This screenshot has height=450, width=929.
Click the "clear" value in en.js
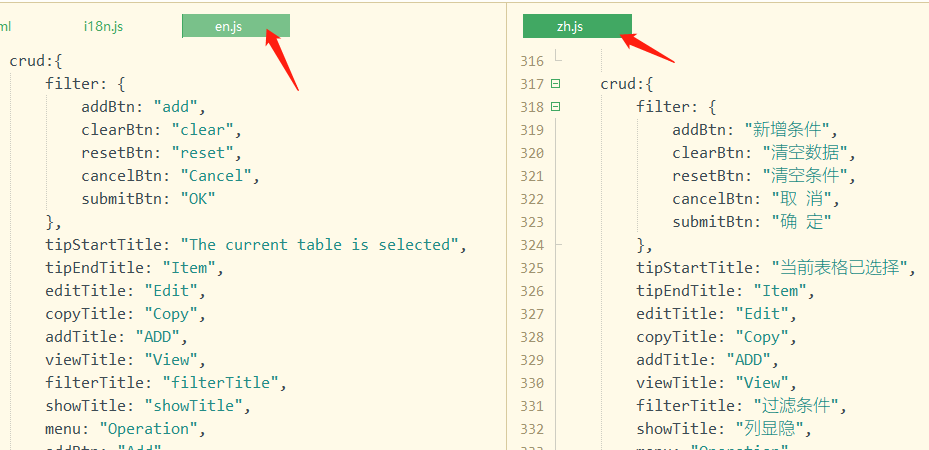203,130
